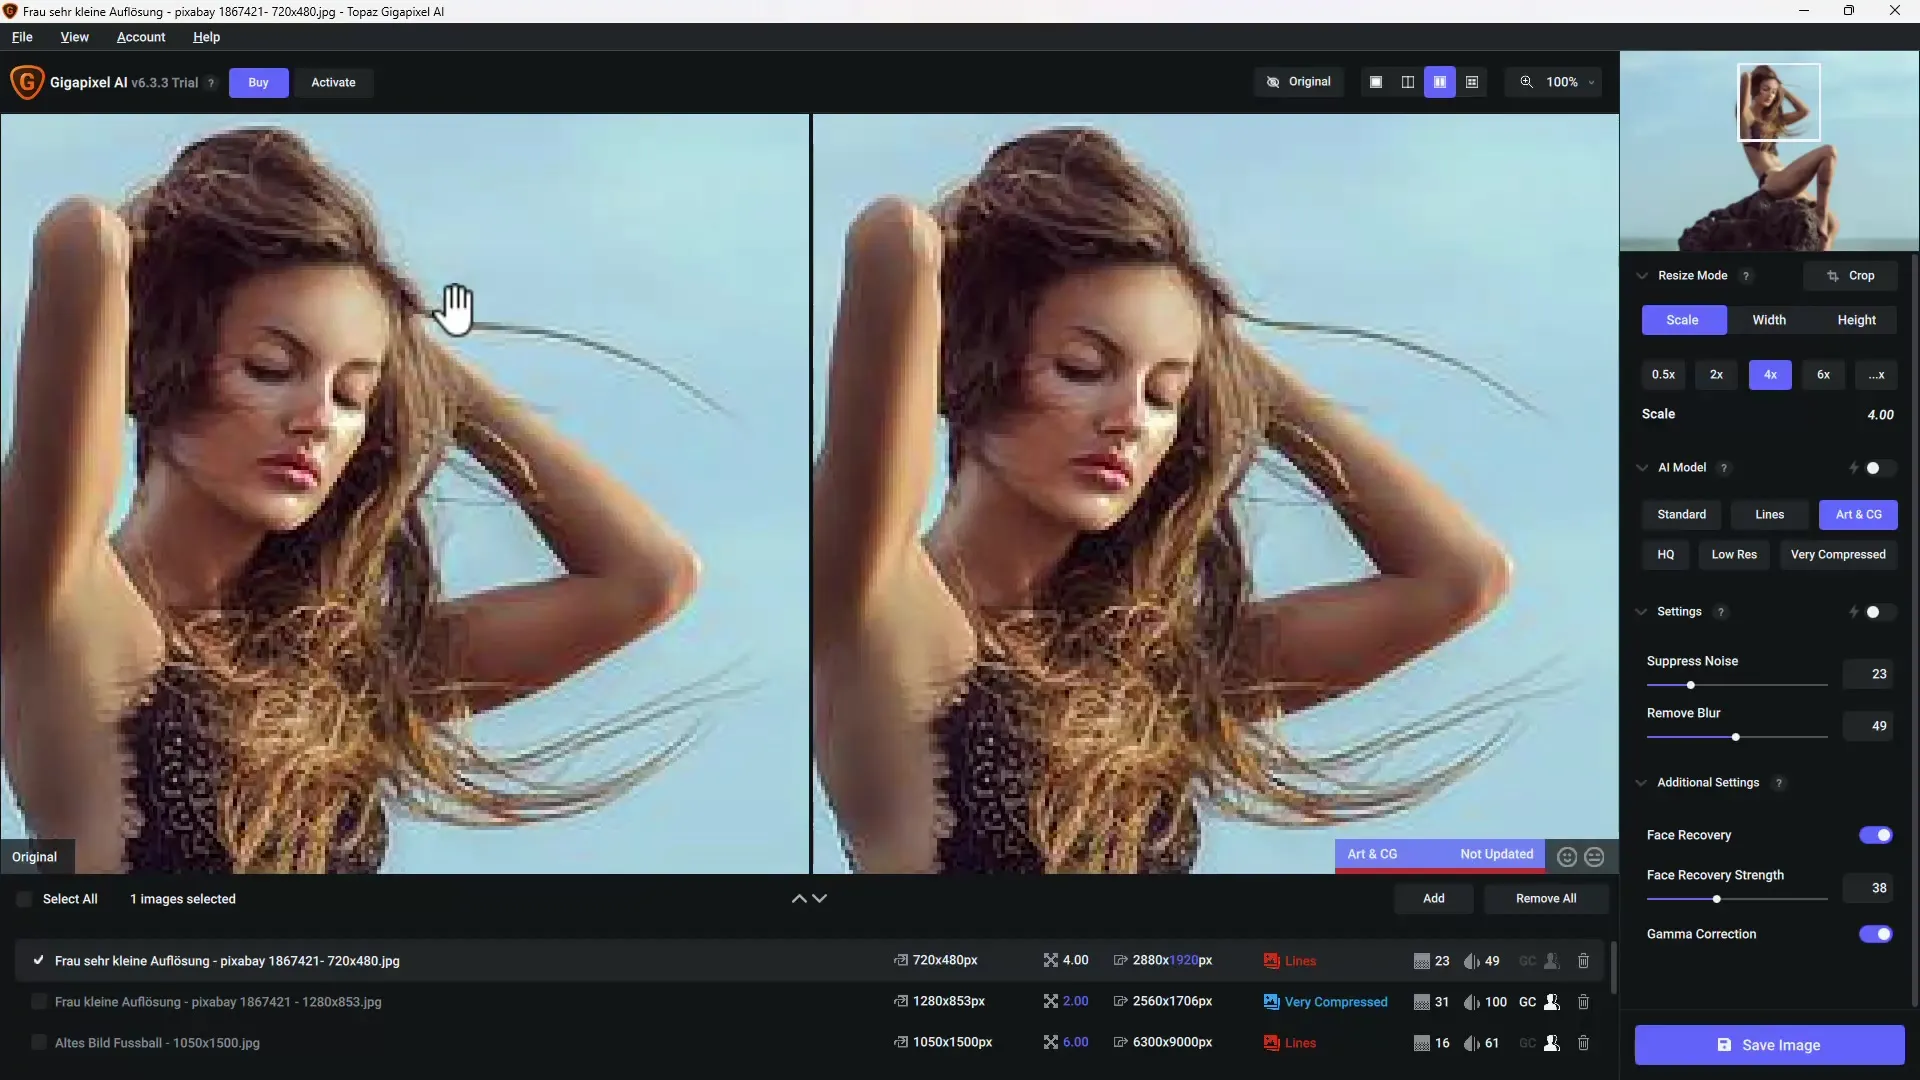Collapse the Settings section
The height and width of the screenshot is (1080, 1920).
1646,611
